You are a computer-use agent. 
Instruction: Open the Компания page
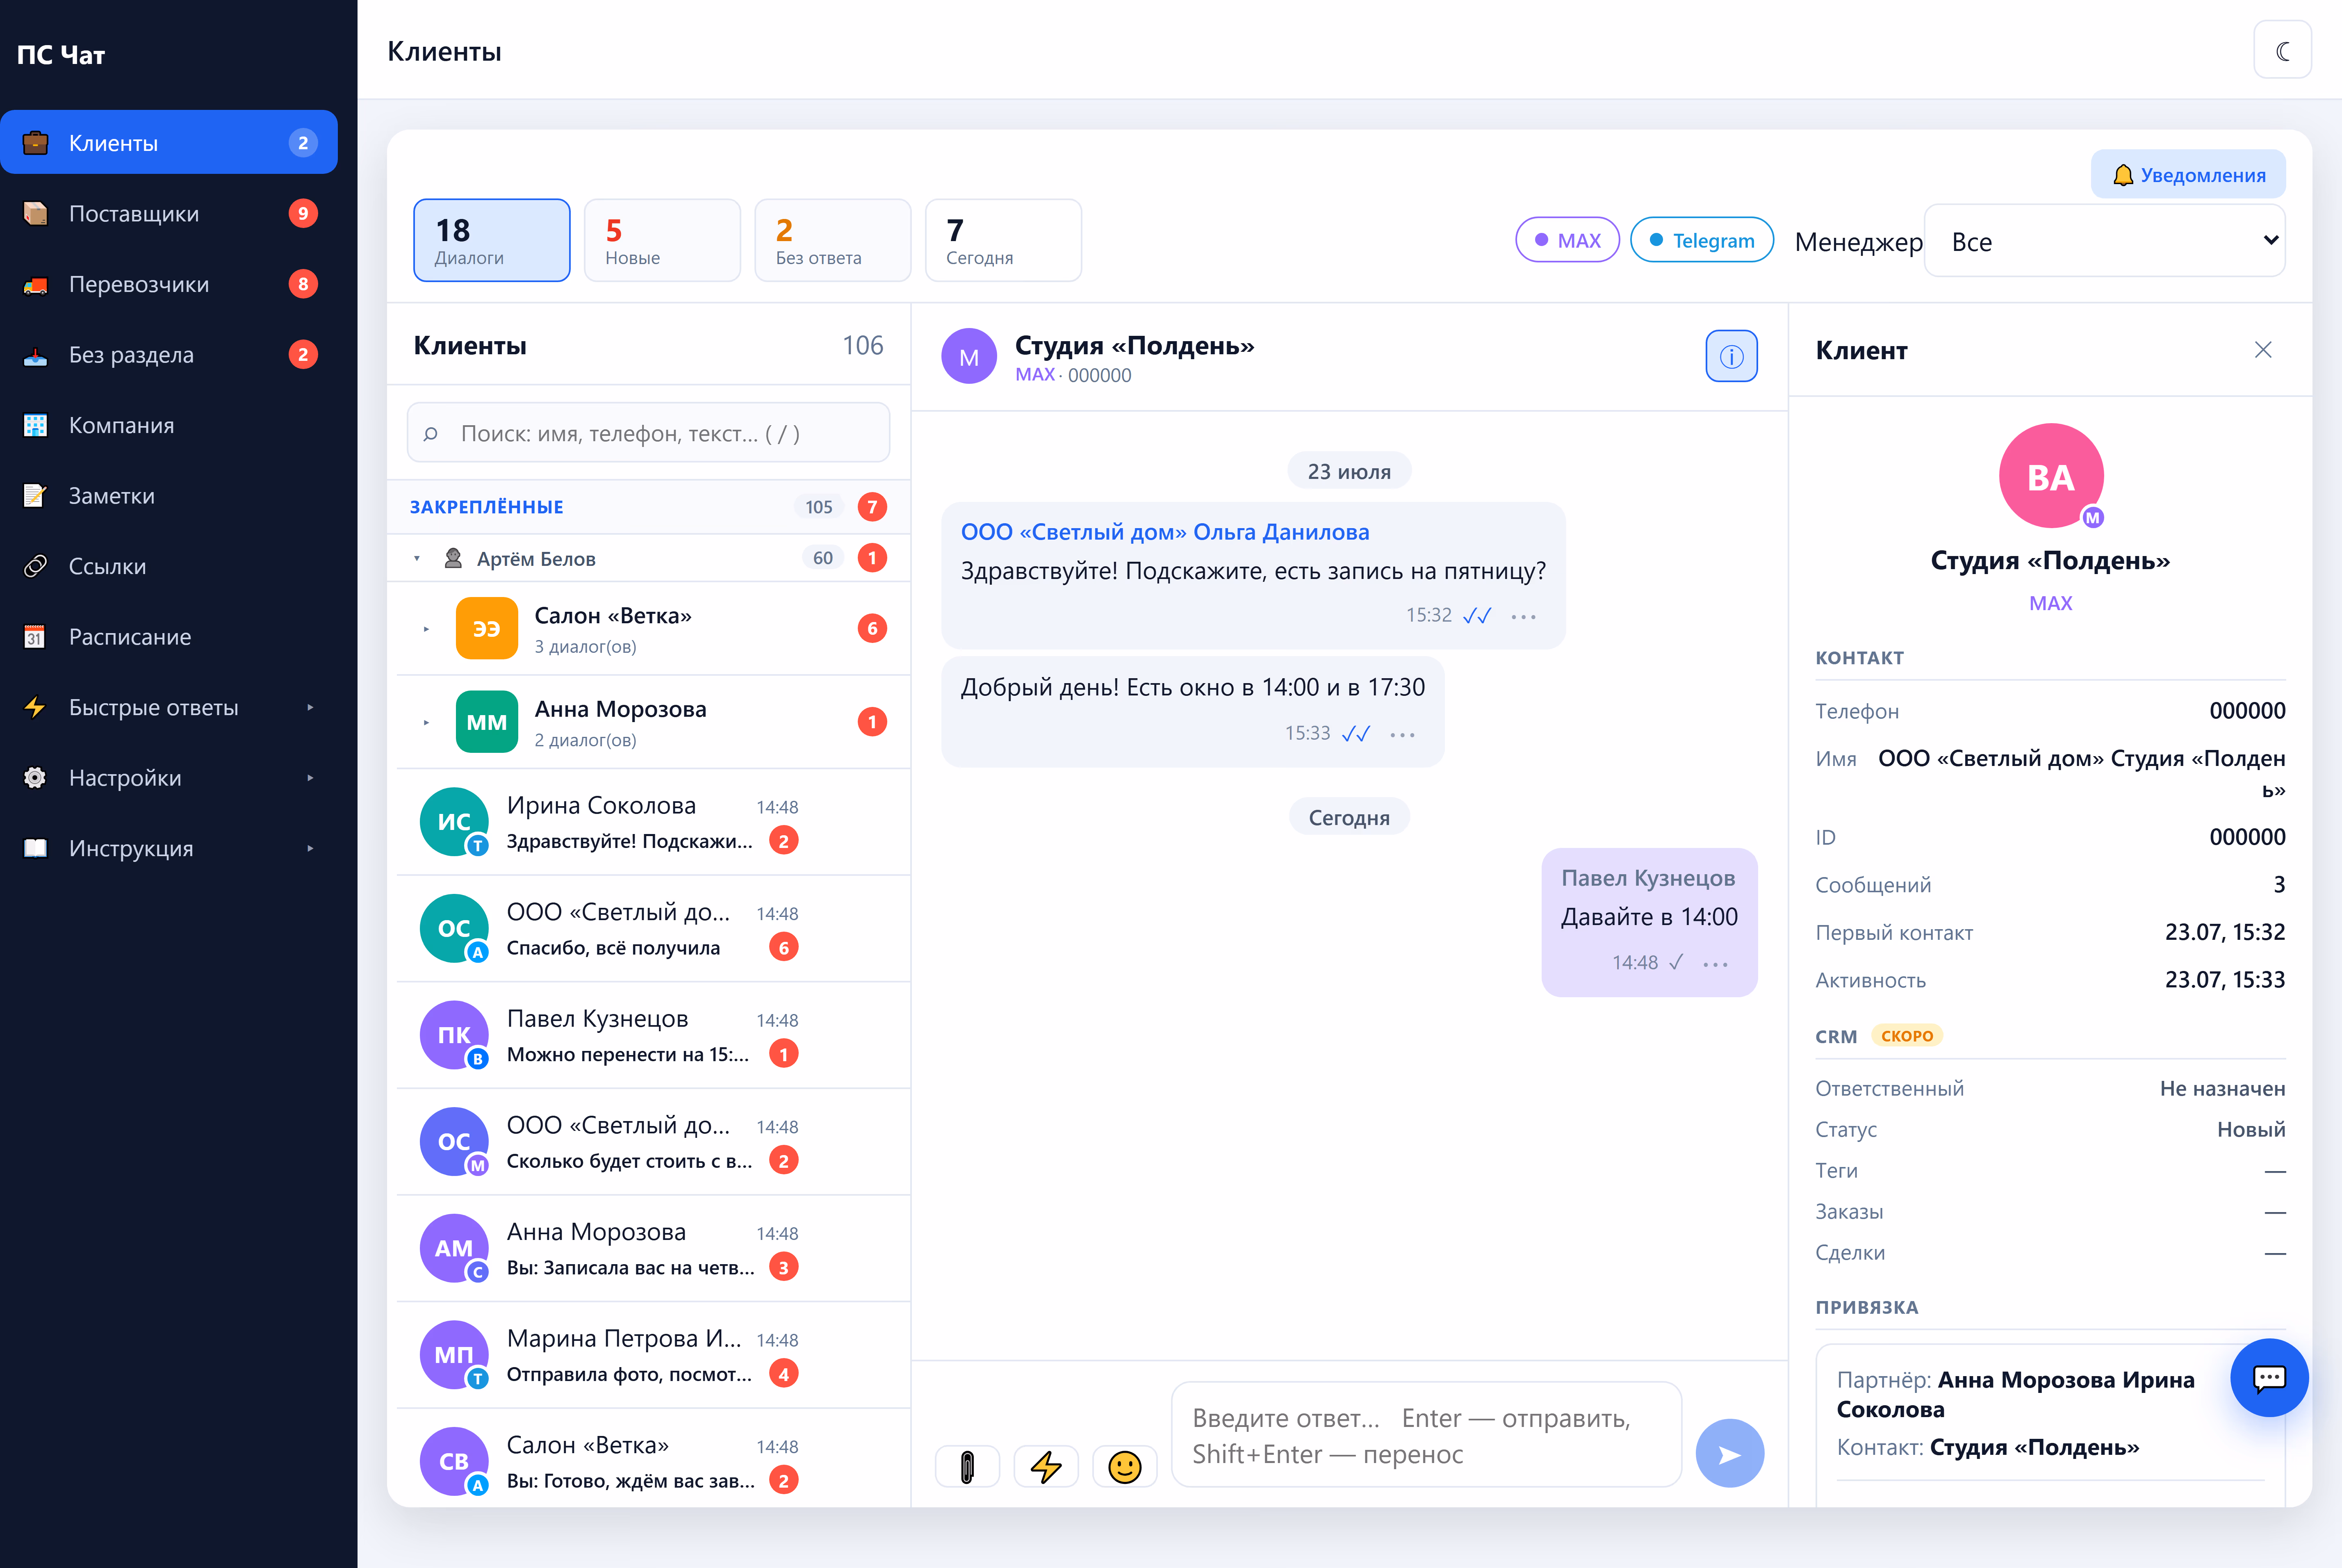click(169, 425)
